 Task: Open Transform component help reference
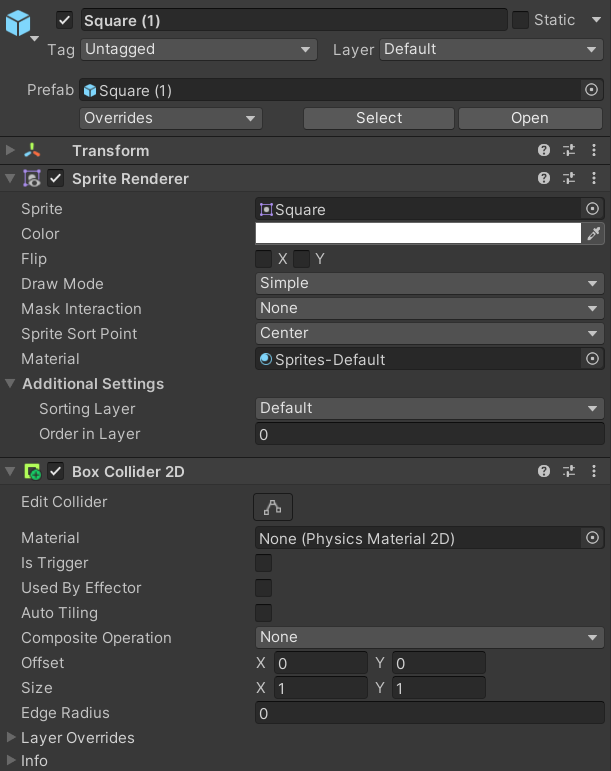544,150
